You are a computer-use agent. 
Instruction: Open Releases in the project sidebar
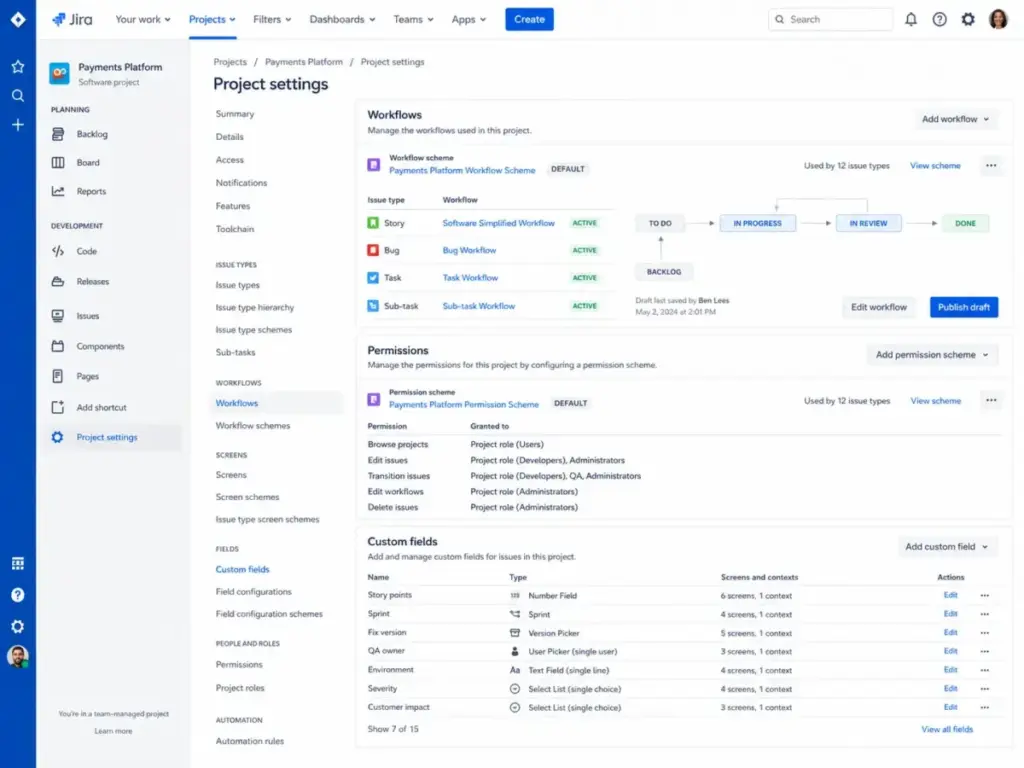point(92,281)
